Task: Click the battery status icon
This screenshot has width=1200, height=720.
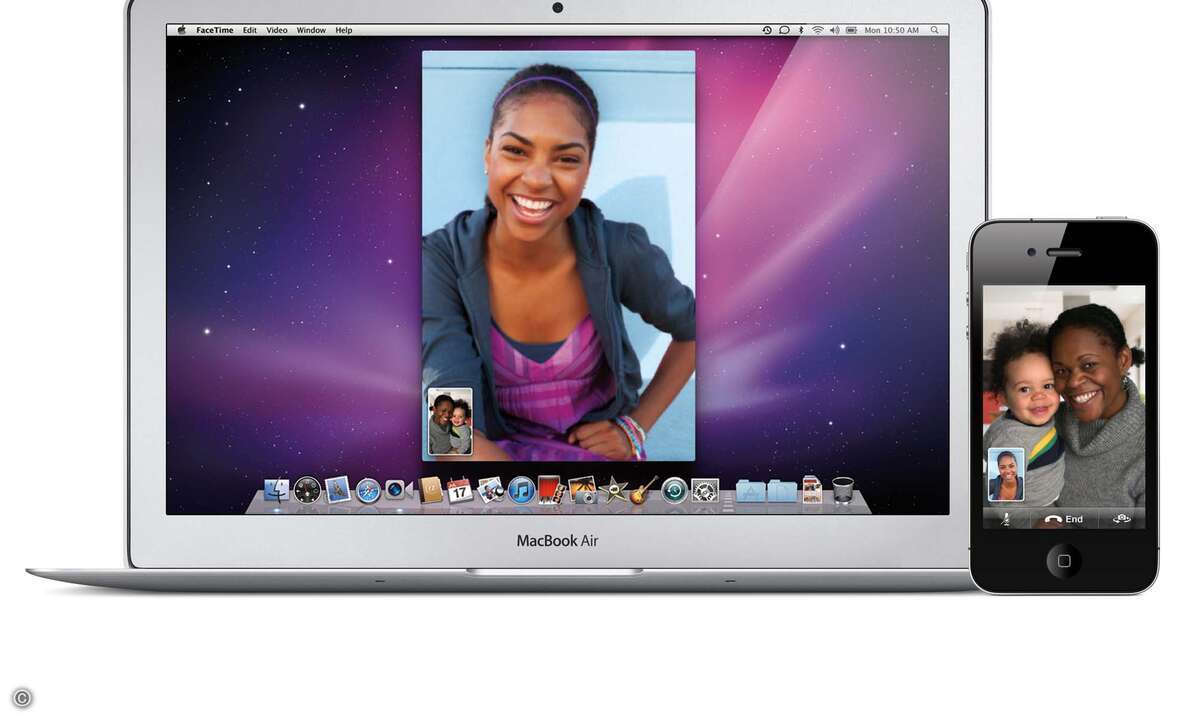Action: pos(851,31)
